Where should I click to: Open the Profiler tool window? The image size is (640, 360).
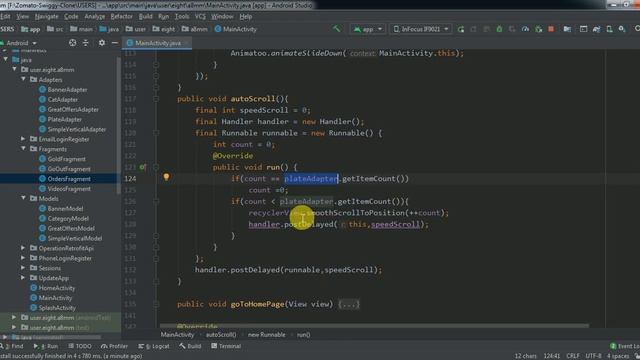[x=114, y=346]
